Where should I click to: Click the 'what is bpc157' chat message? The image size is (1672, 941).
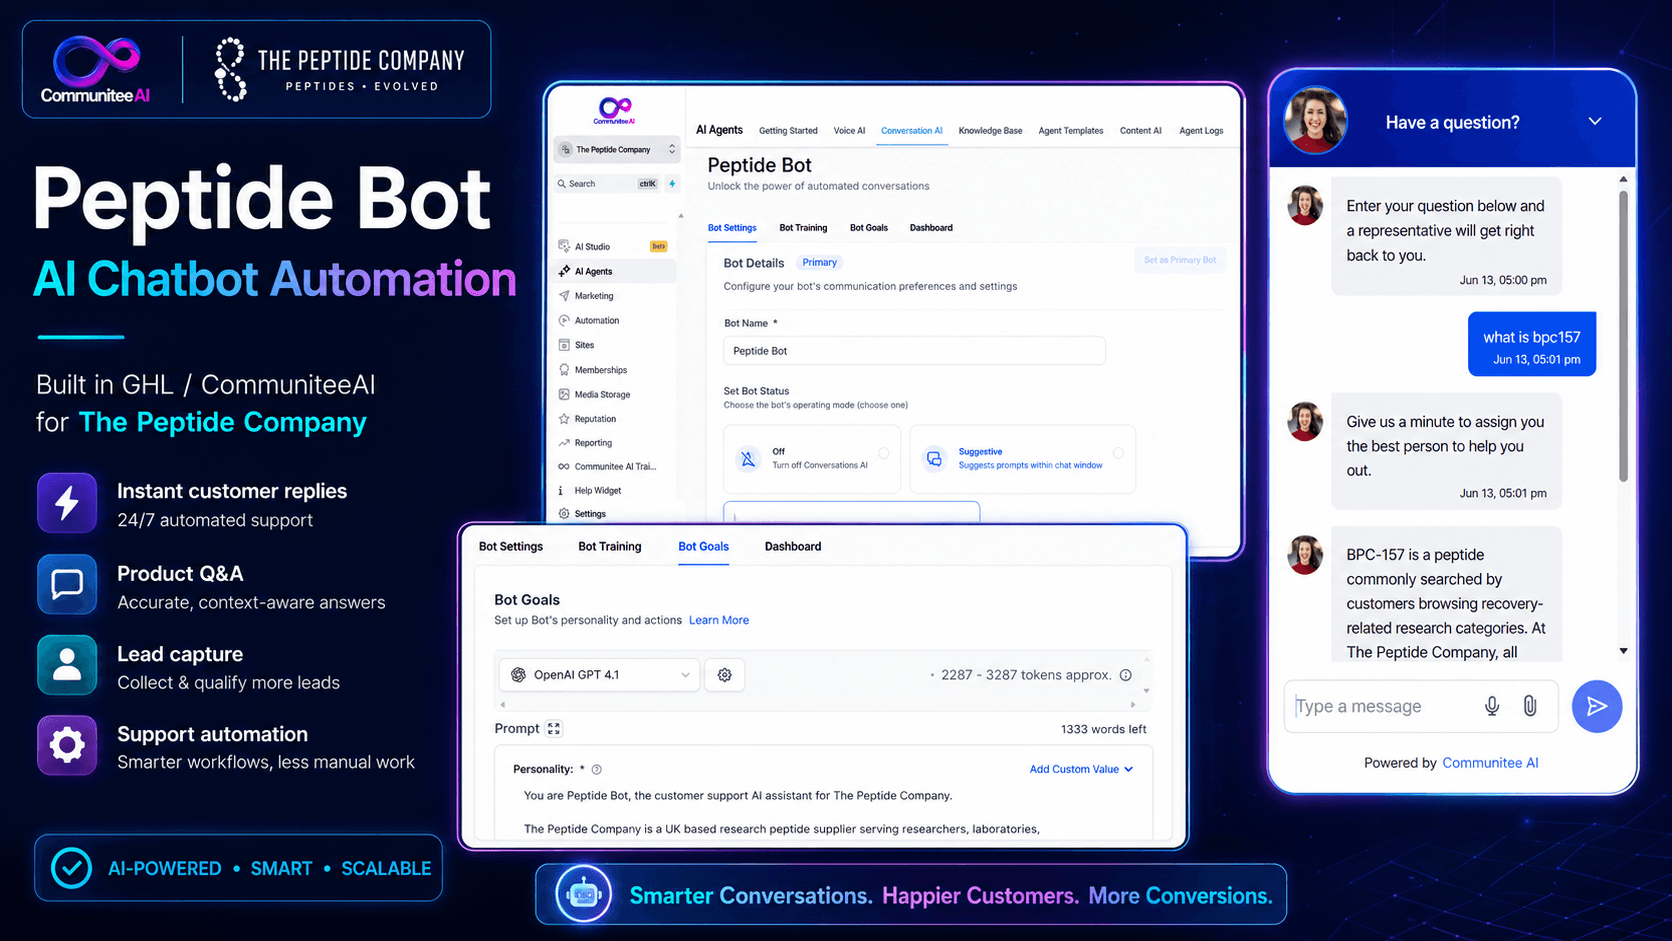pos(1532,345)
